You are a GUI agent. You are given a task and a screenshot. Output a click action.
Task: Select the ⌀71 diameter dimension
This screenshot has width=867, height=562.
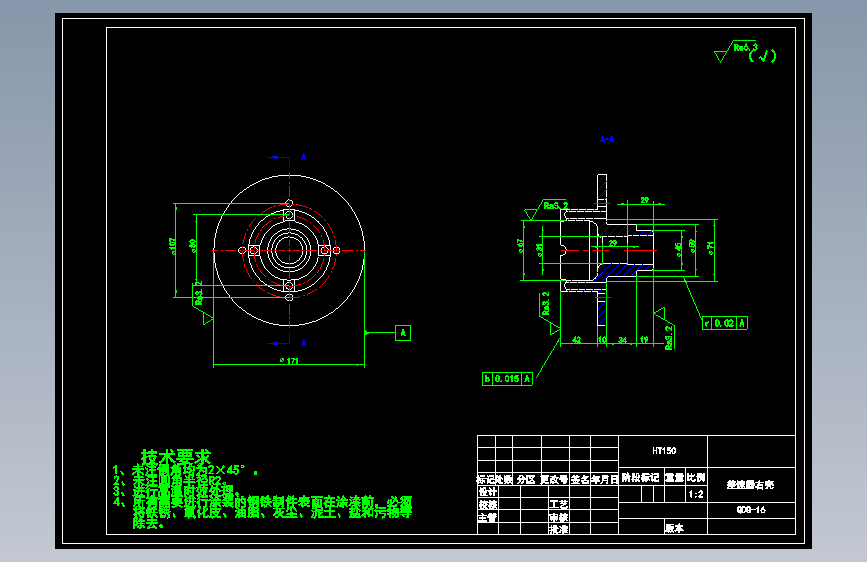click(711, 248)
